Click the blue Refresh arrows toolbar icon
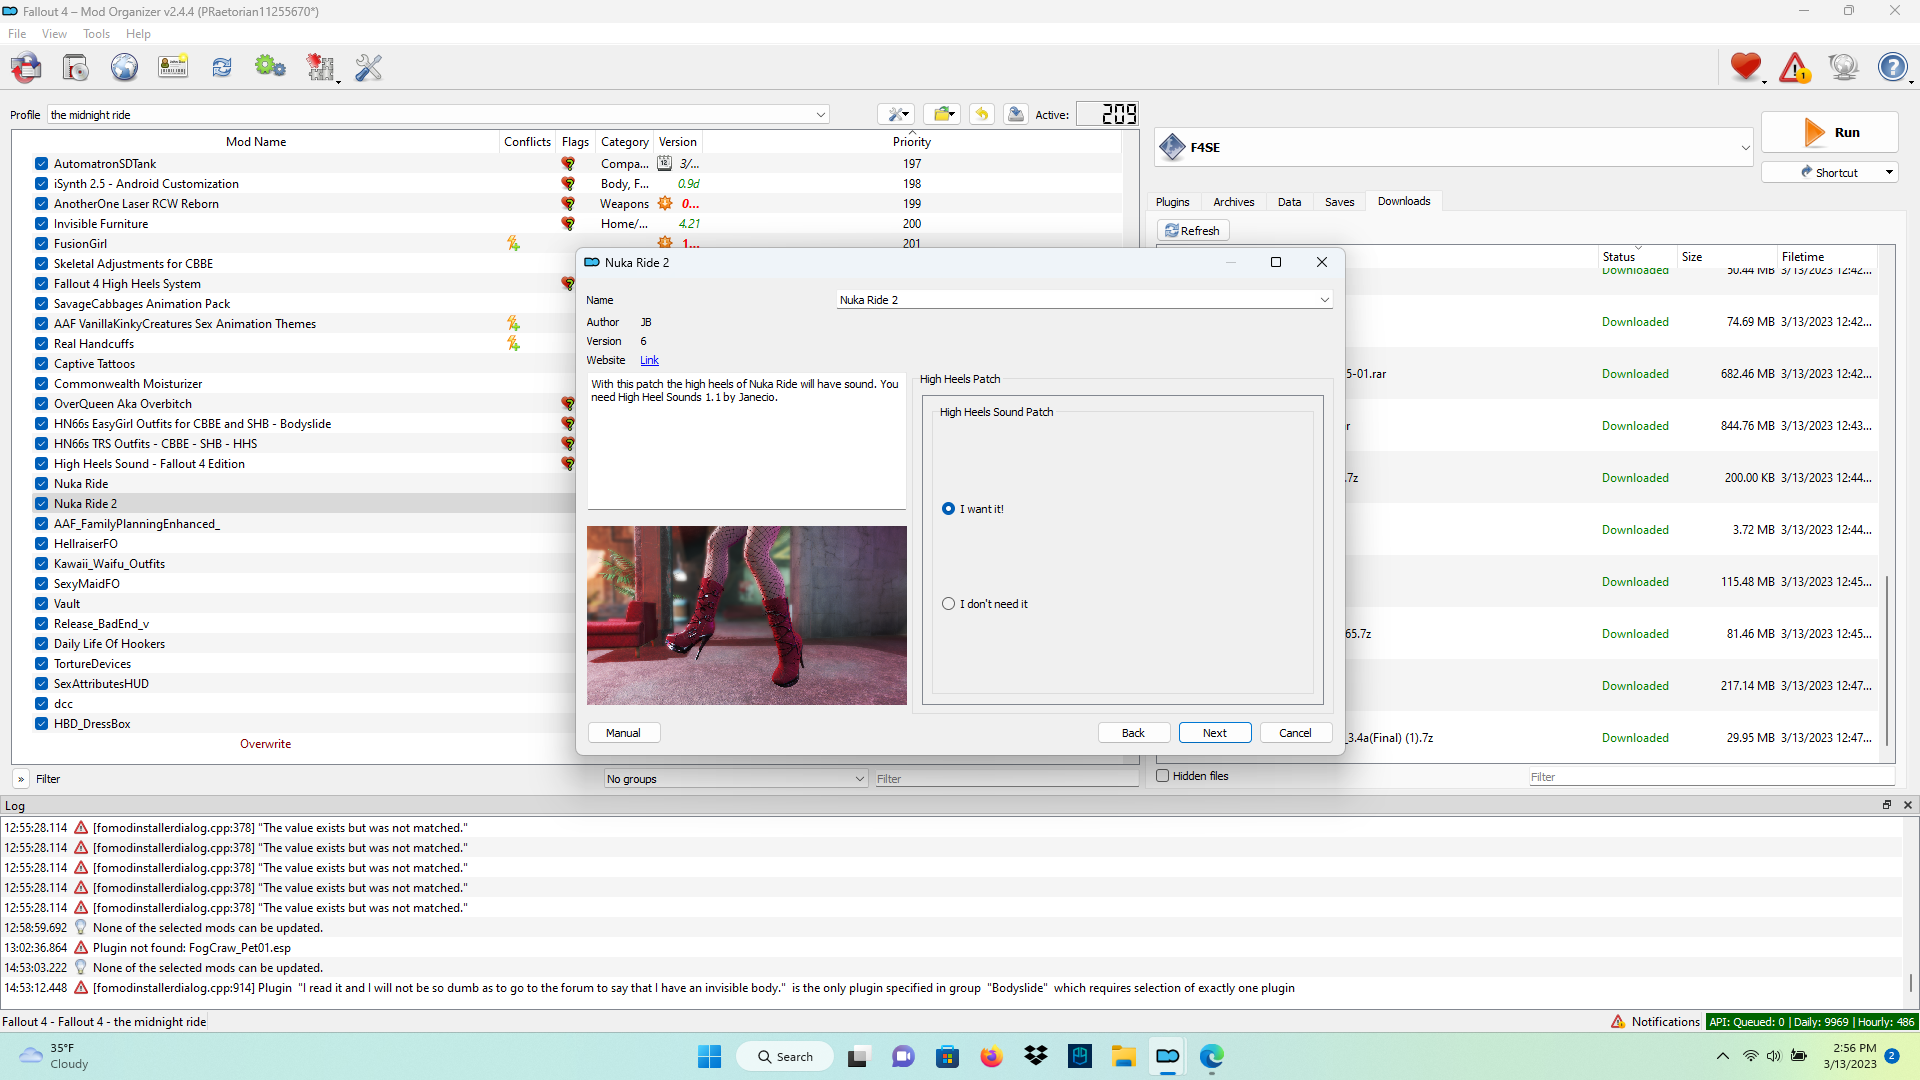Viewport: 1920px width, 1080px height. pos(222,67)
